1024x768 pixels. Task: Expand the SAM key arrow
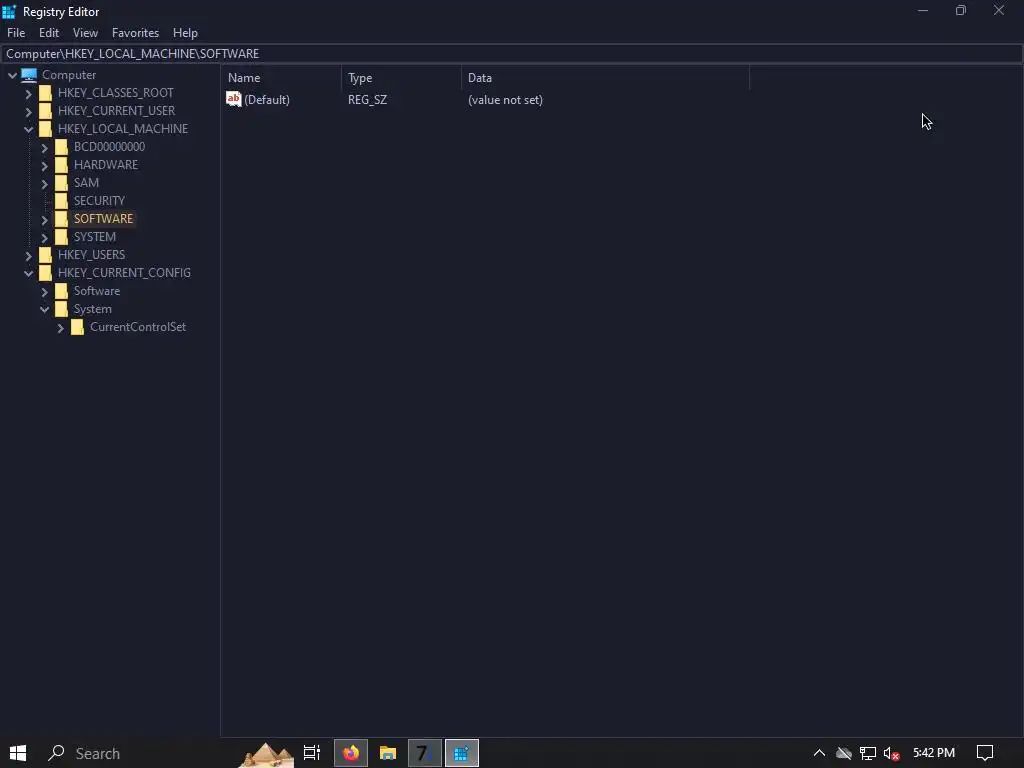44,184
